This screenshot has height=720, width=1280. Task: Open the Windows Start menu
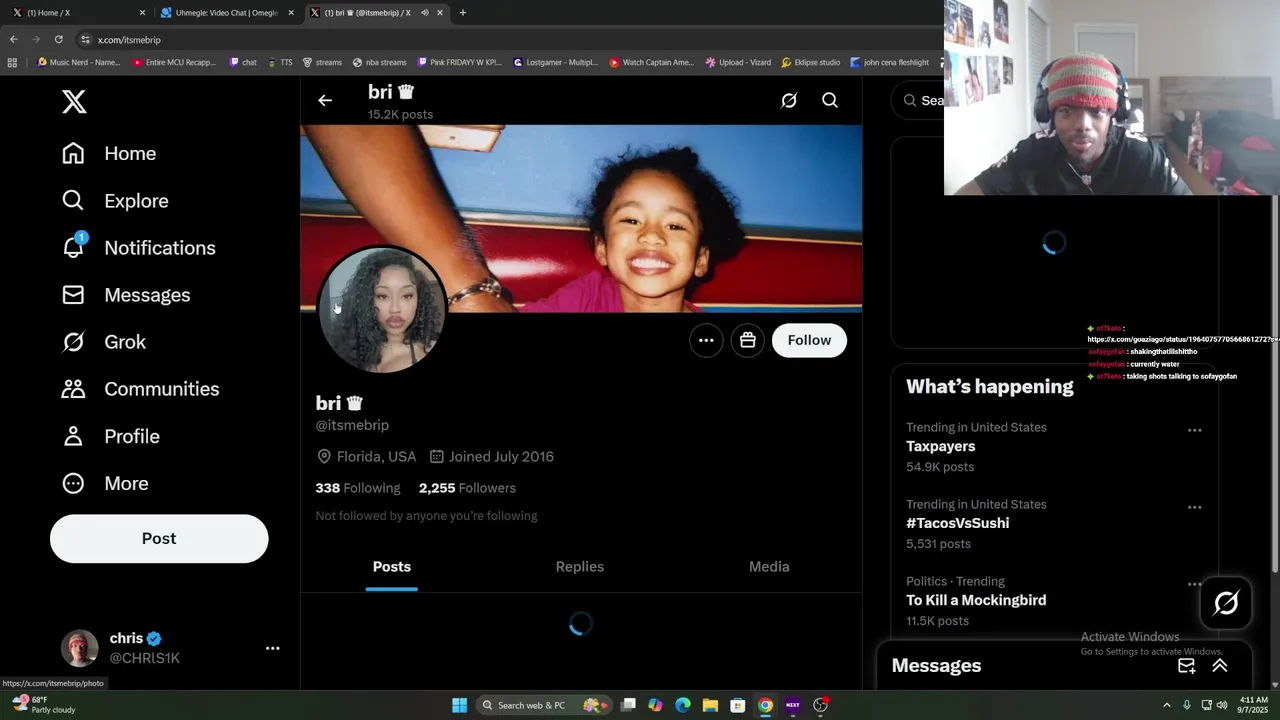(459, 705)
